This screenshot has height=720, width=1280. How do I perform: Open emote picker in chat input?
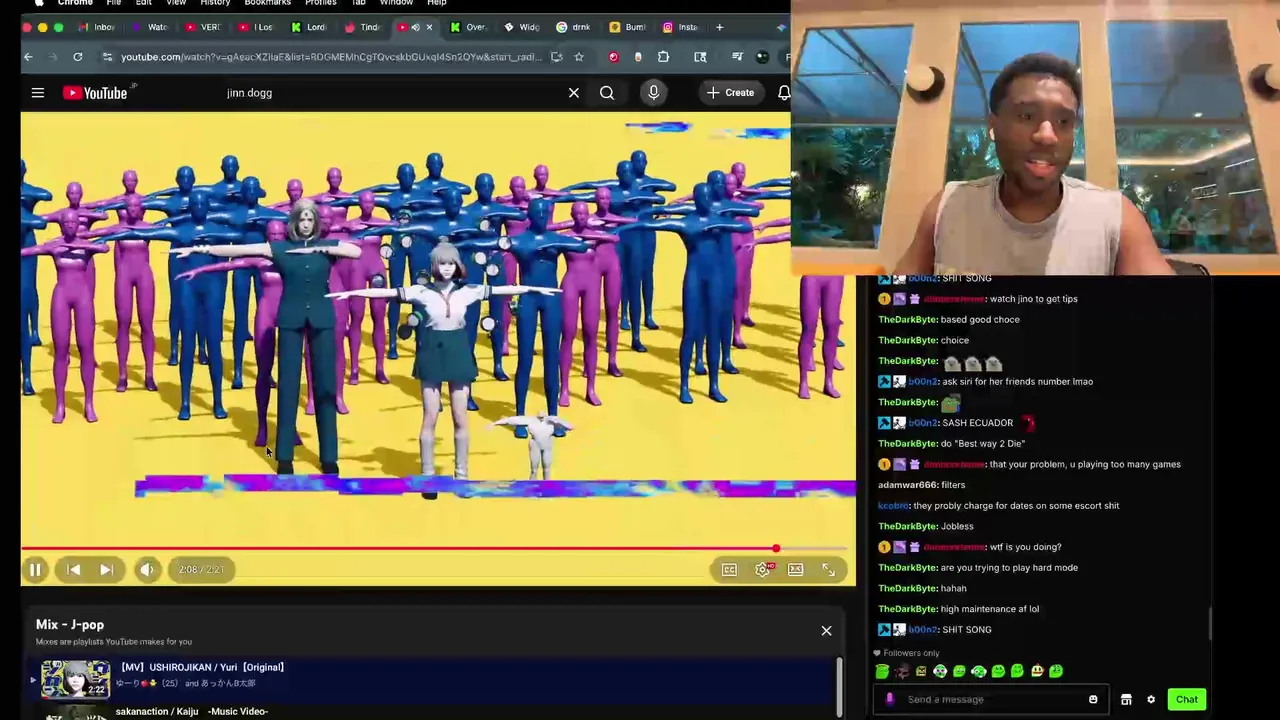click(1093, 700)
